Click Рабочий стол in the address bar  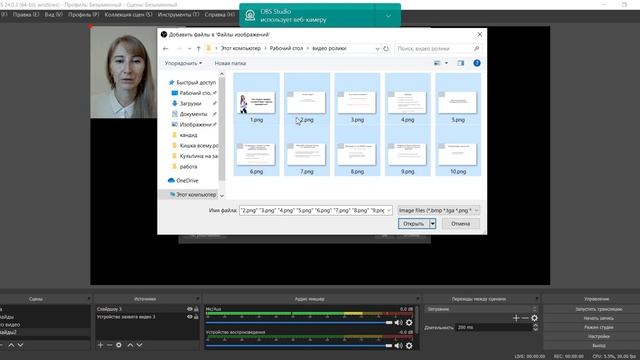pyautogui.click(x=286, y=49)
